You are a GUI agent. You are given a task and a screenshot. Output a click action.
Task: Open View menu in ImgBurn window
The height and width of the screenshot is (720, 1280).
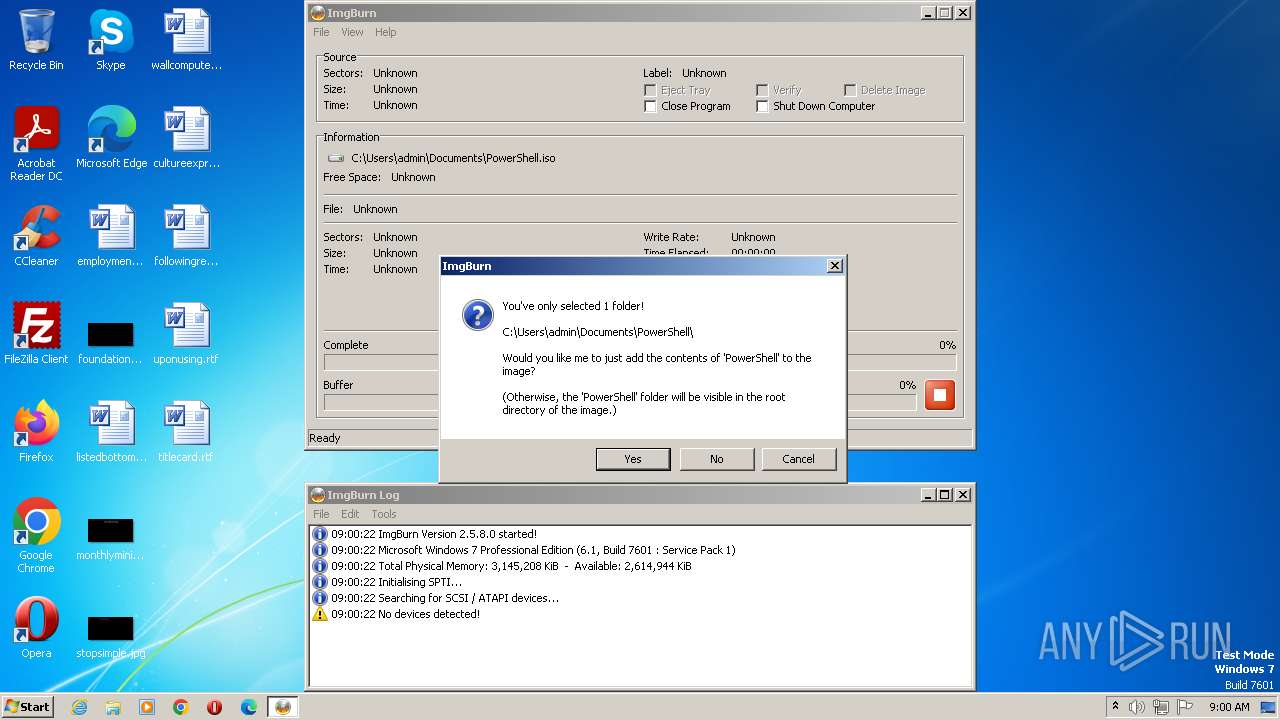(352, 32)
